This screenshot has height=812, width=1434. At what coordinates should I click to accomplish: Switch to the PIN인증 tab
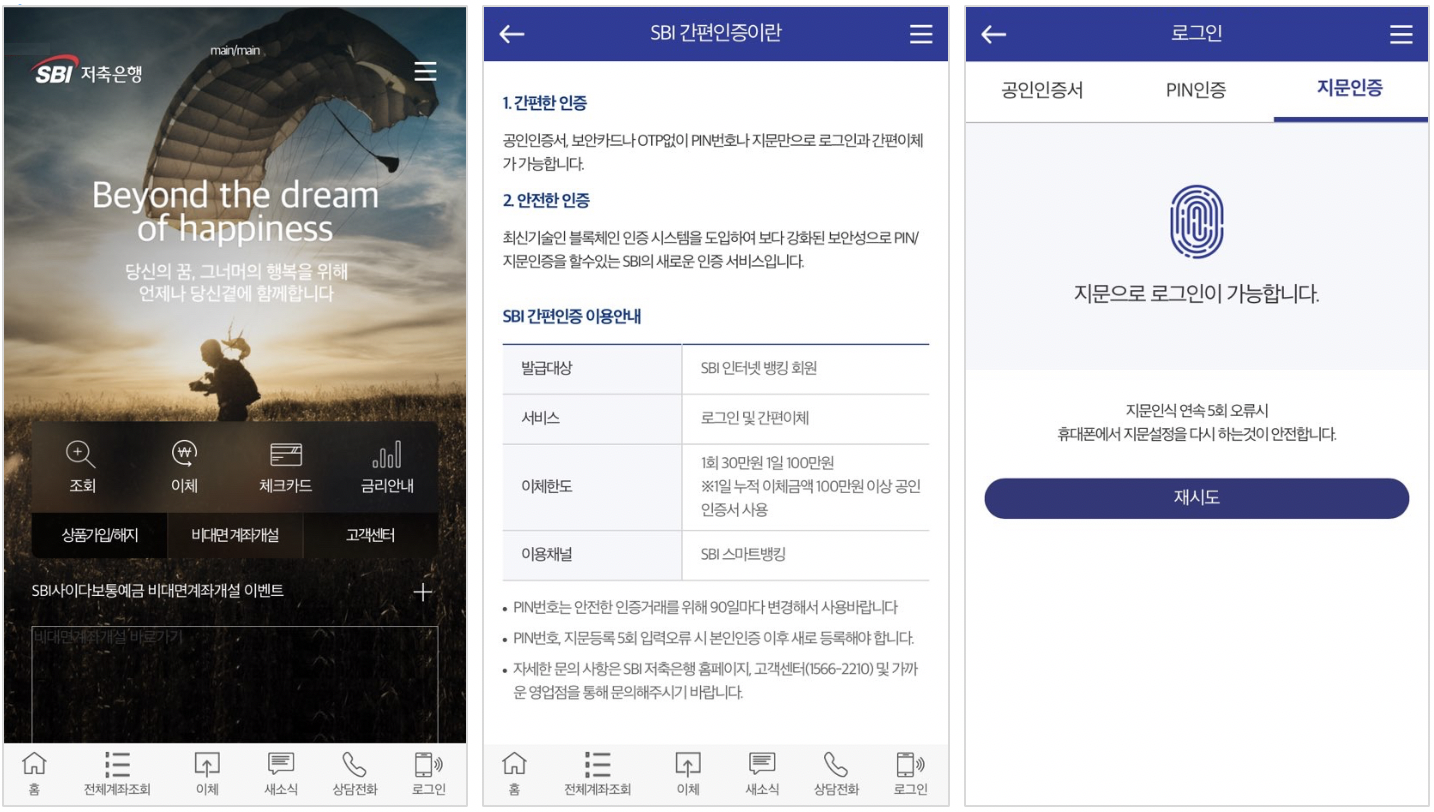1196,90
